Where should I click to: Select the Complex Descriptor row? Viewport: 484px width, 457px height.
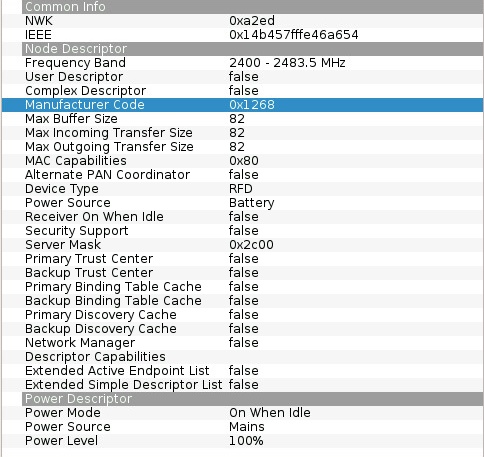click(243, 91)
